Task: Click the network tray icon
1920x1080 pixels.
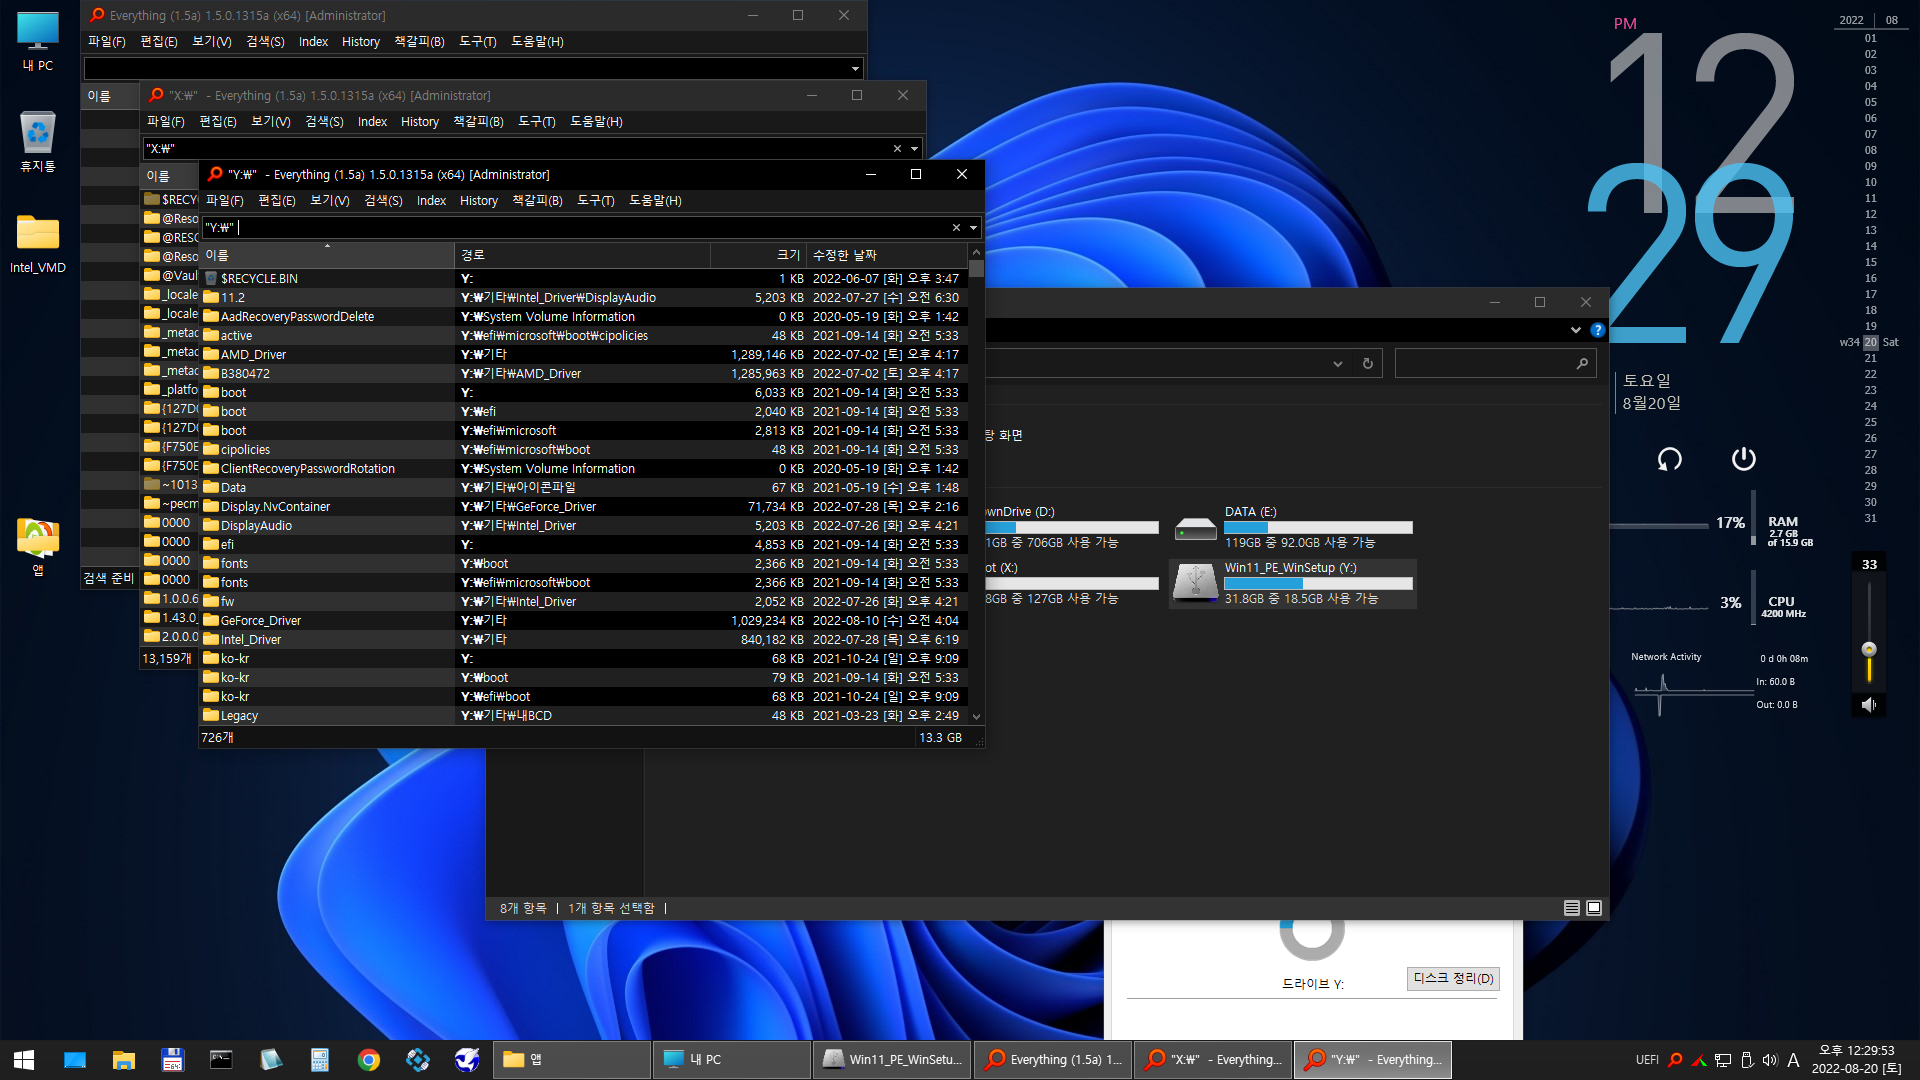Action: (1723, 1060)
